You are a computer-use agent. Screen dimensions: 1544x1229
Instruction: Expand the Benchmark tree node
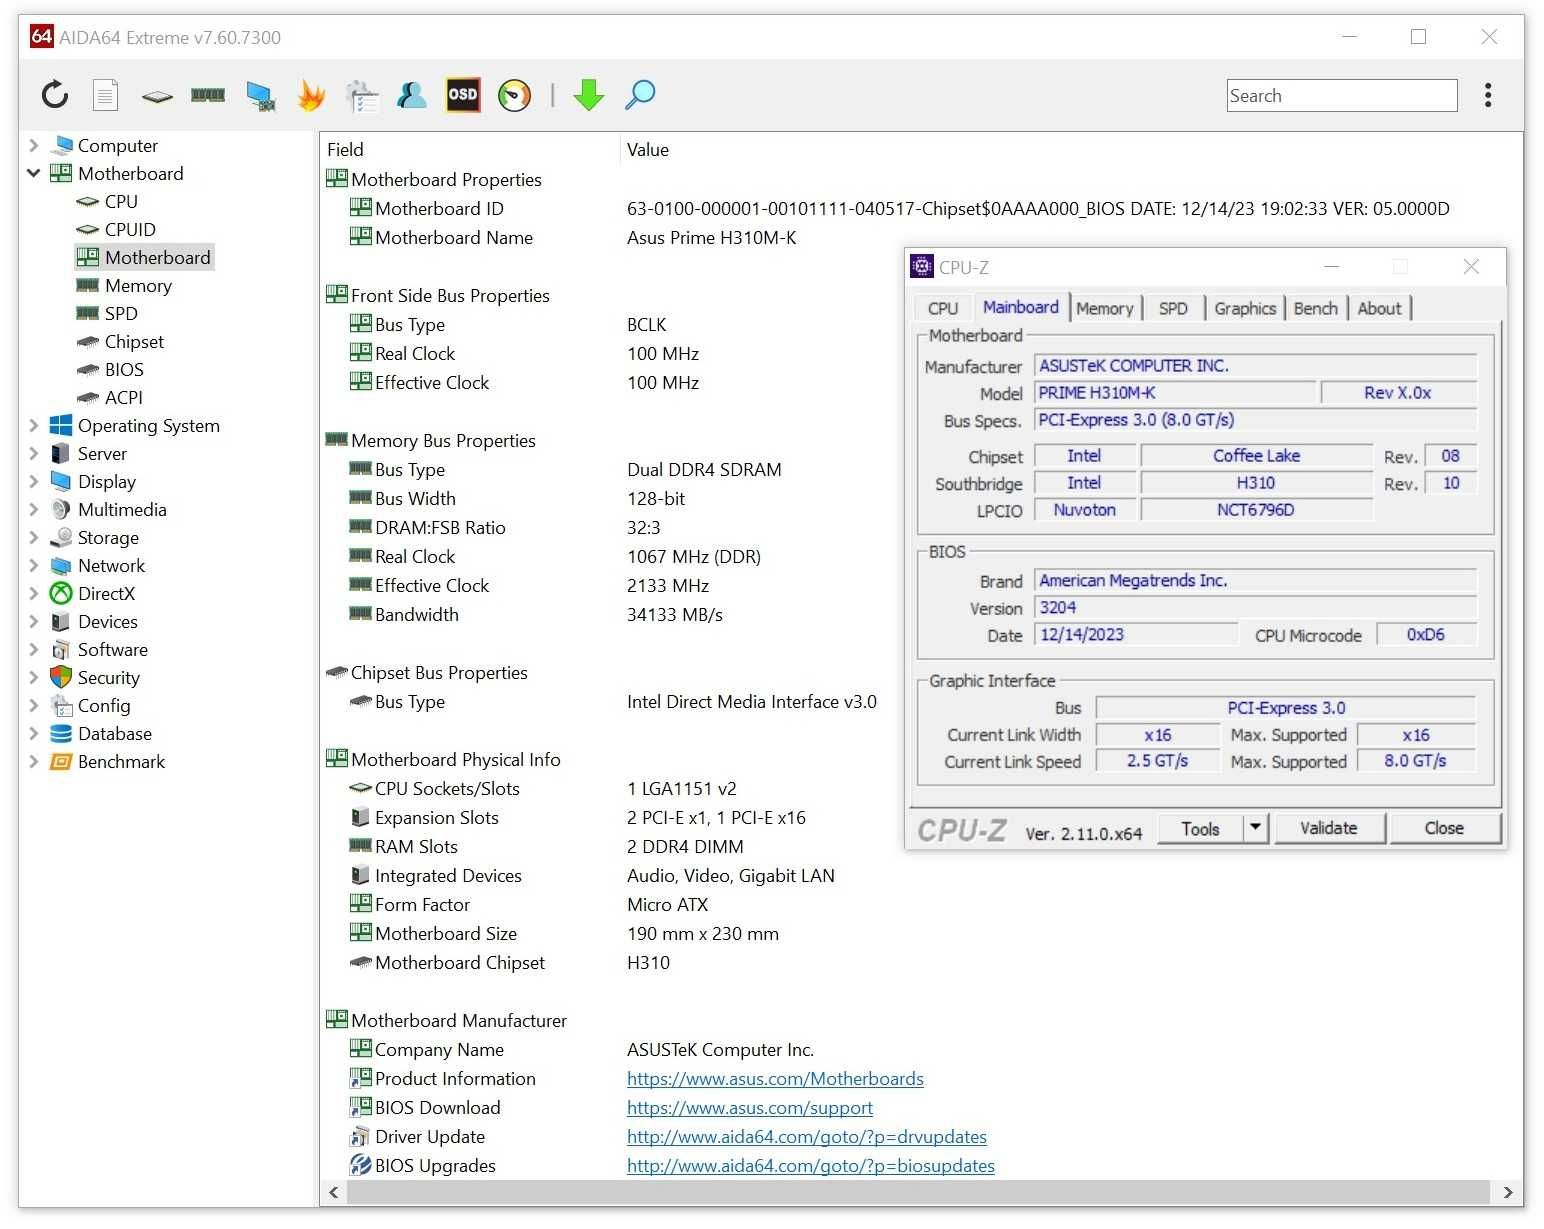point(33,761)
